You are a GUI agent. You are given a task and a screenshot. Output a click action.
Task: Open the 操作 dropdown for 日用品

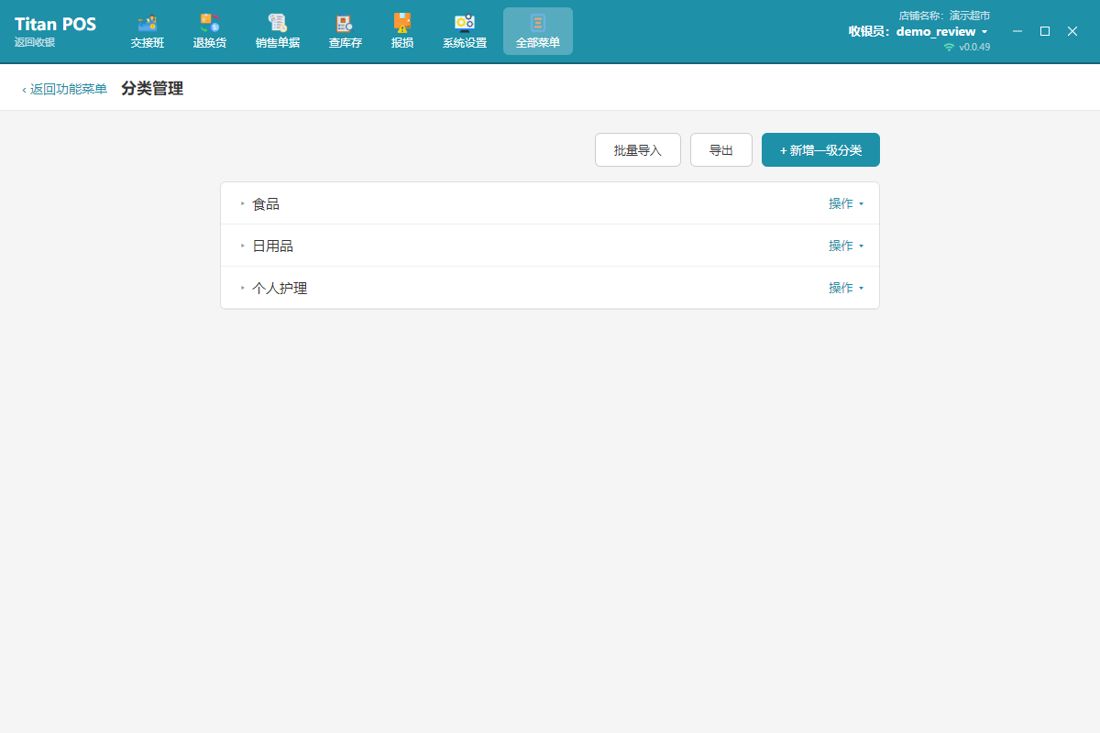(x=846, y=246)
